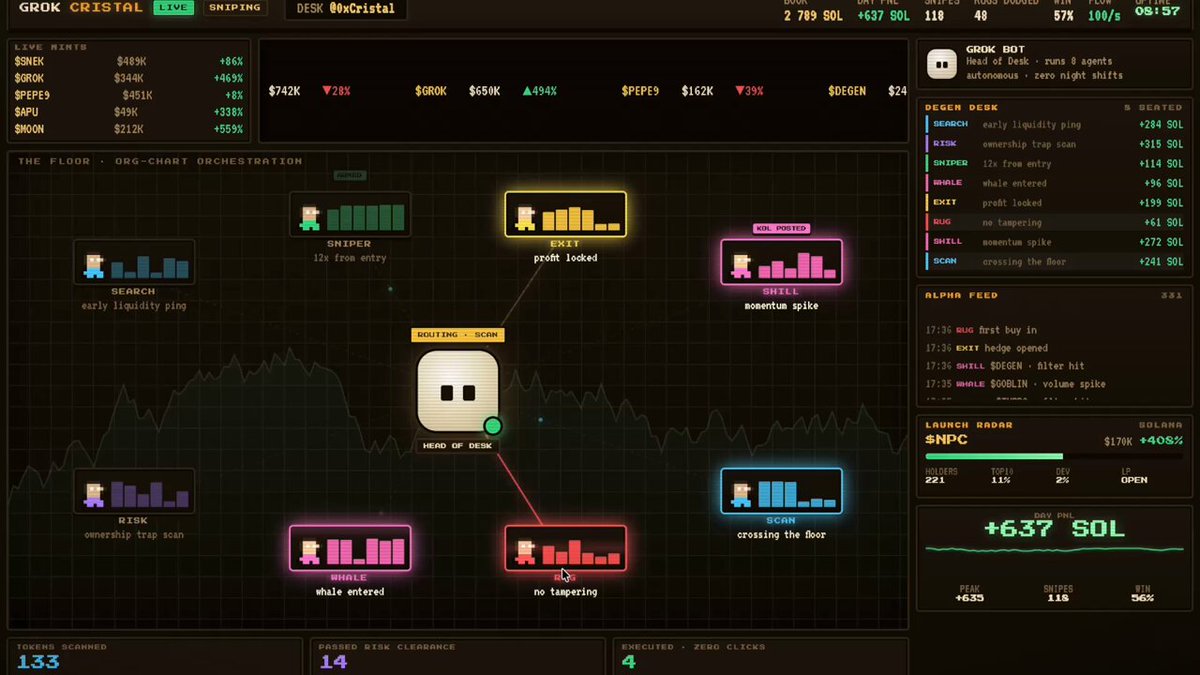Click the Day PNL green sparkline
This screenshot has height=675, width=1200.
[x=1053, y=549]
